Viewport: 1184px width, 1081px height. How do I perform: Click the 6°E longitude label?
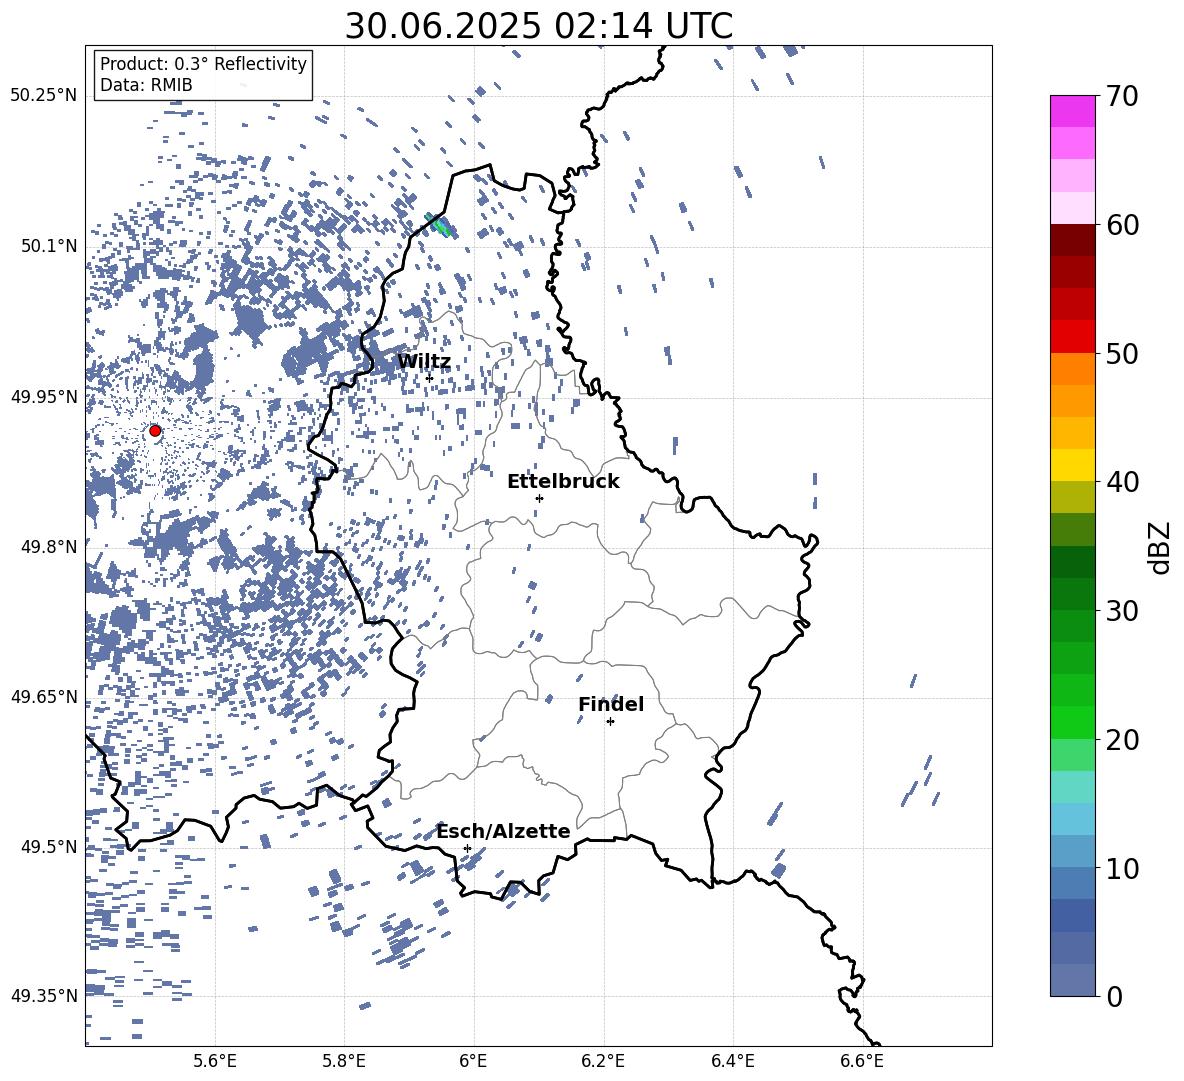pos(473,1061)
